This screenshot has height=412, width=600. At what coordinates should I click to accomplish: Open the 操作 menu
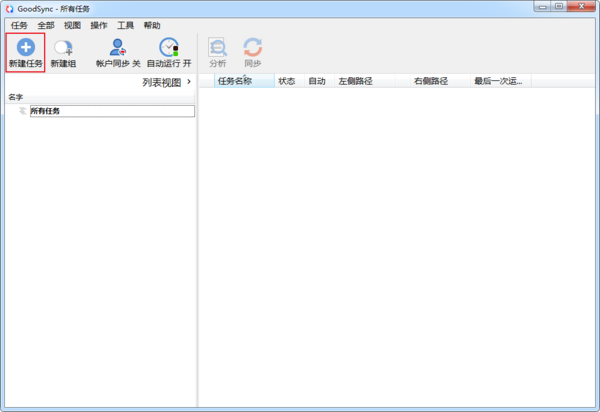pos(99,25)
